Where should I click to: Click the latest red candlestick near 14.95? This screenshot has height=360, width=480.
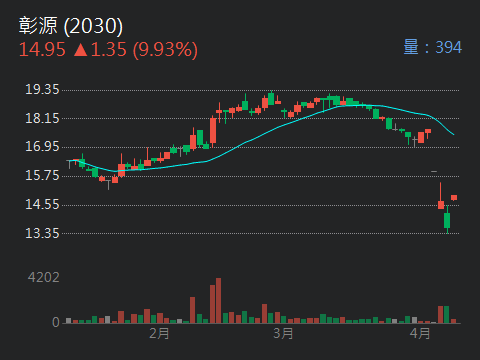coord(454,198)
